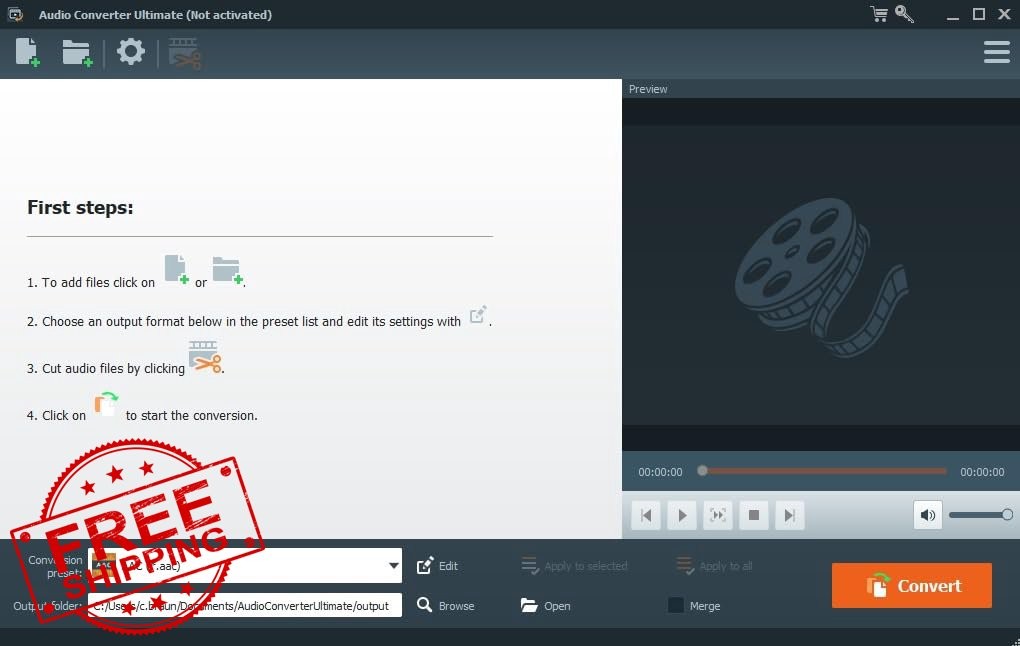1020x646 pixels.
Task: Open settings via the gear icon
Action: pyautogui.click(x=131, y=51)
